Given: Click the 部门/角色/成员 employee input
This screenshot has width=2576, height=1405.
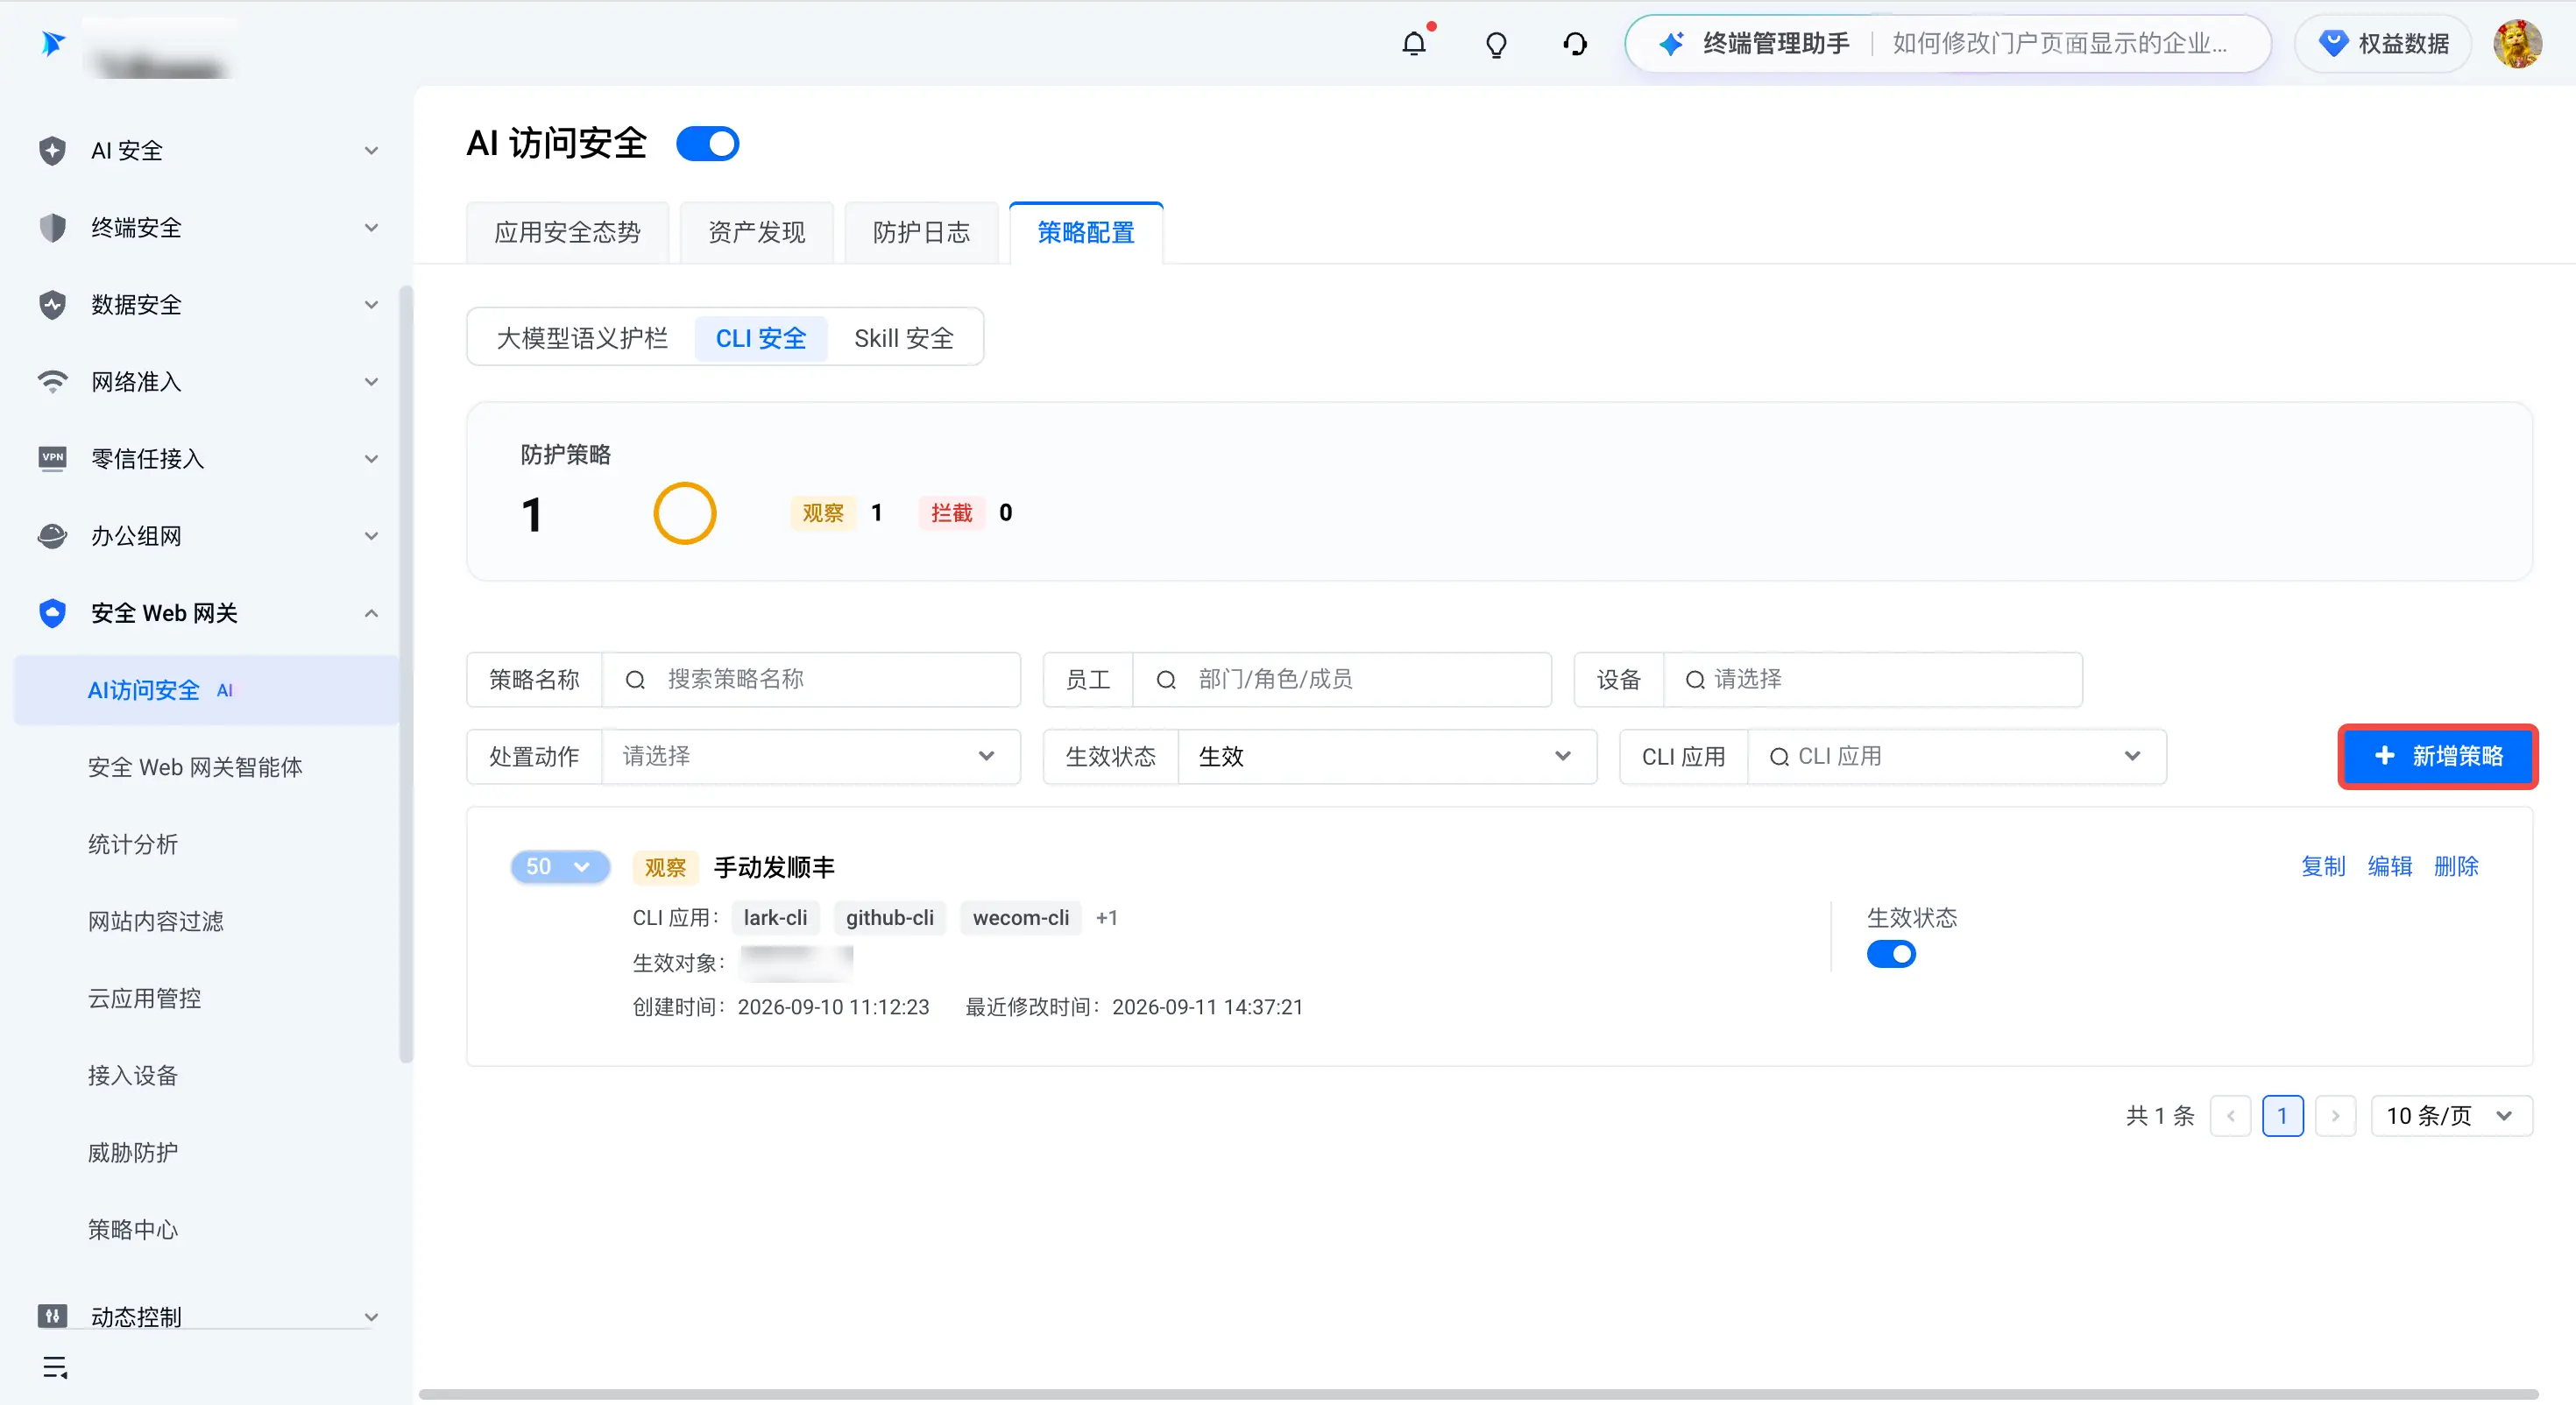Looking at the screenshot, I should click(1341, 679).
